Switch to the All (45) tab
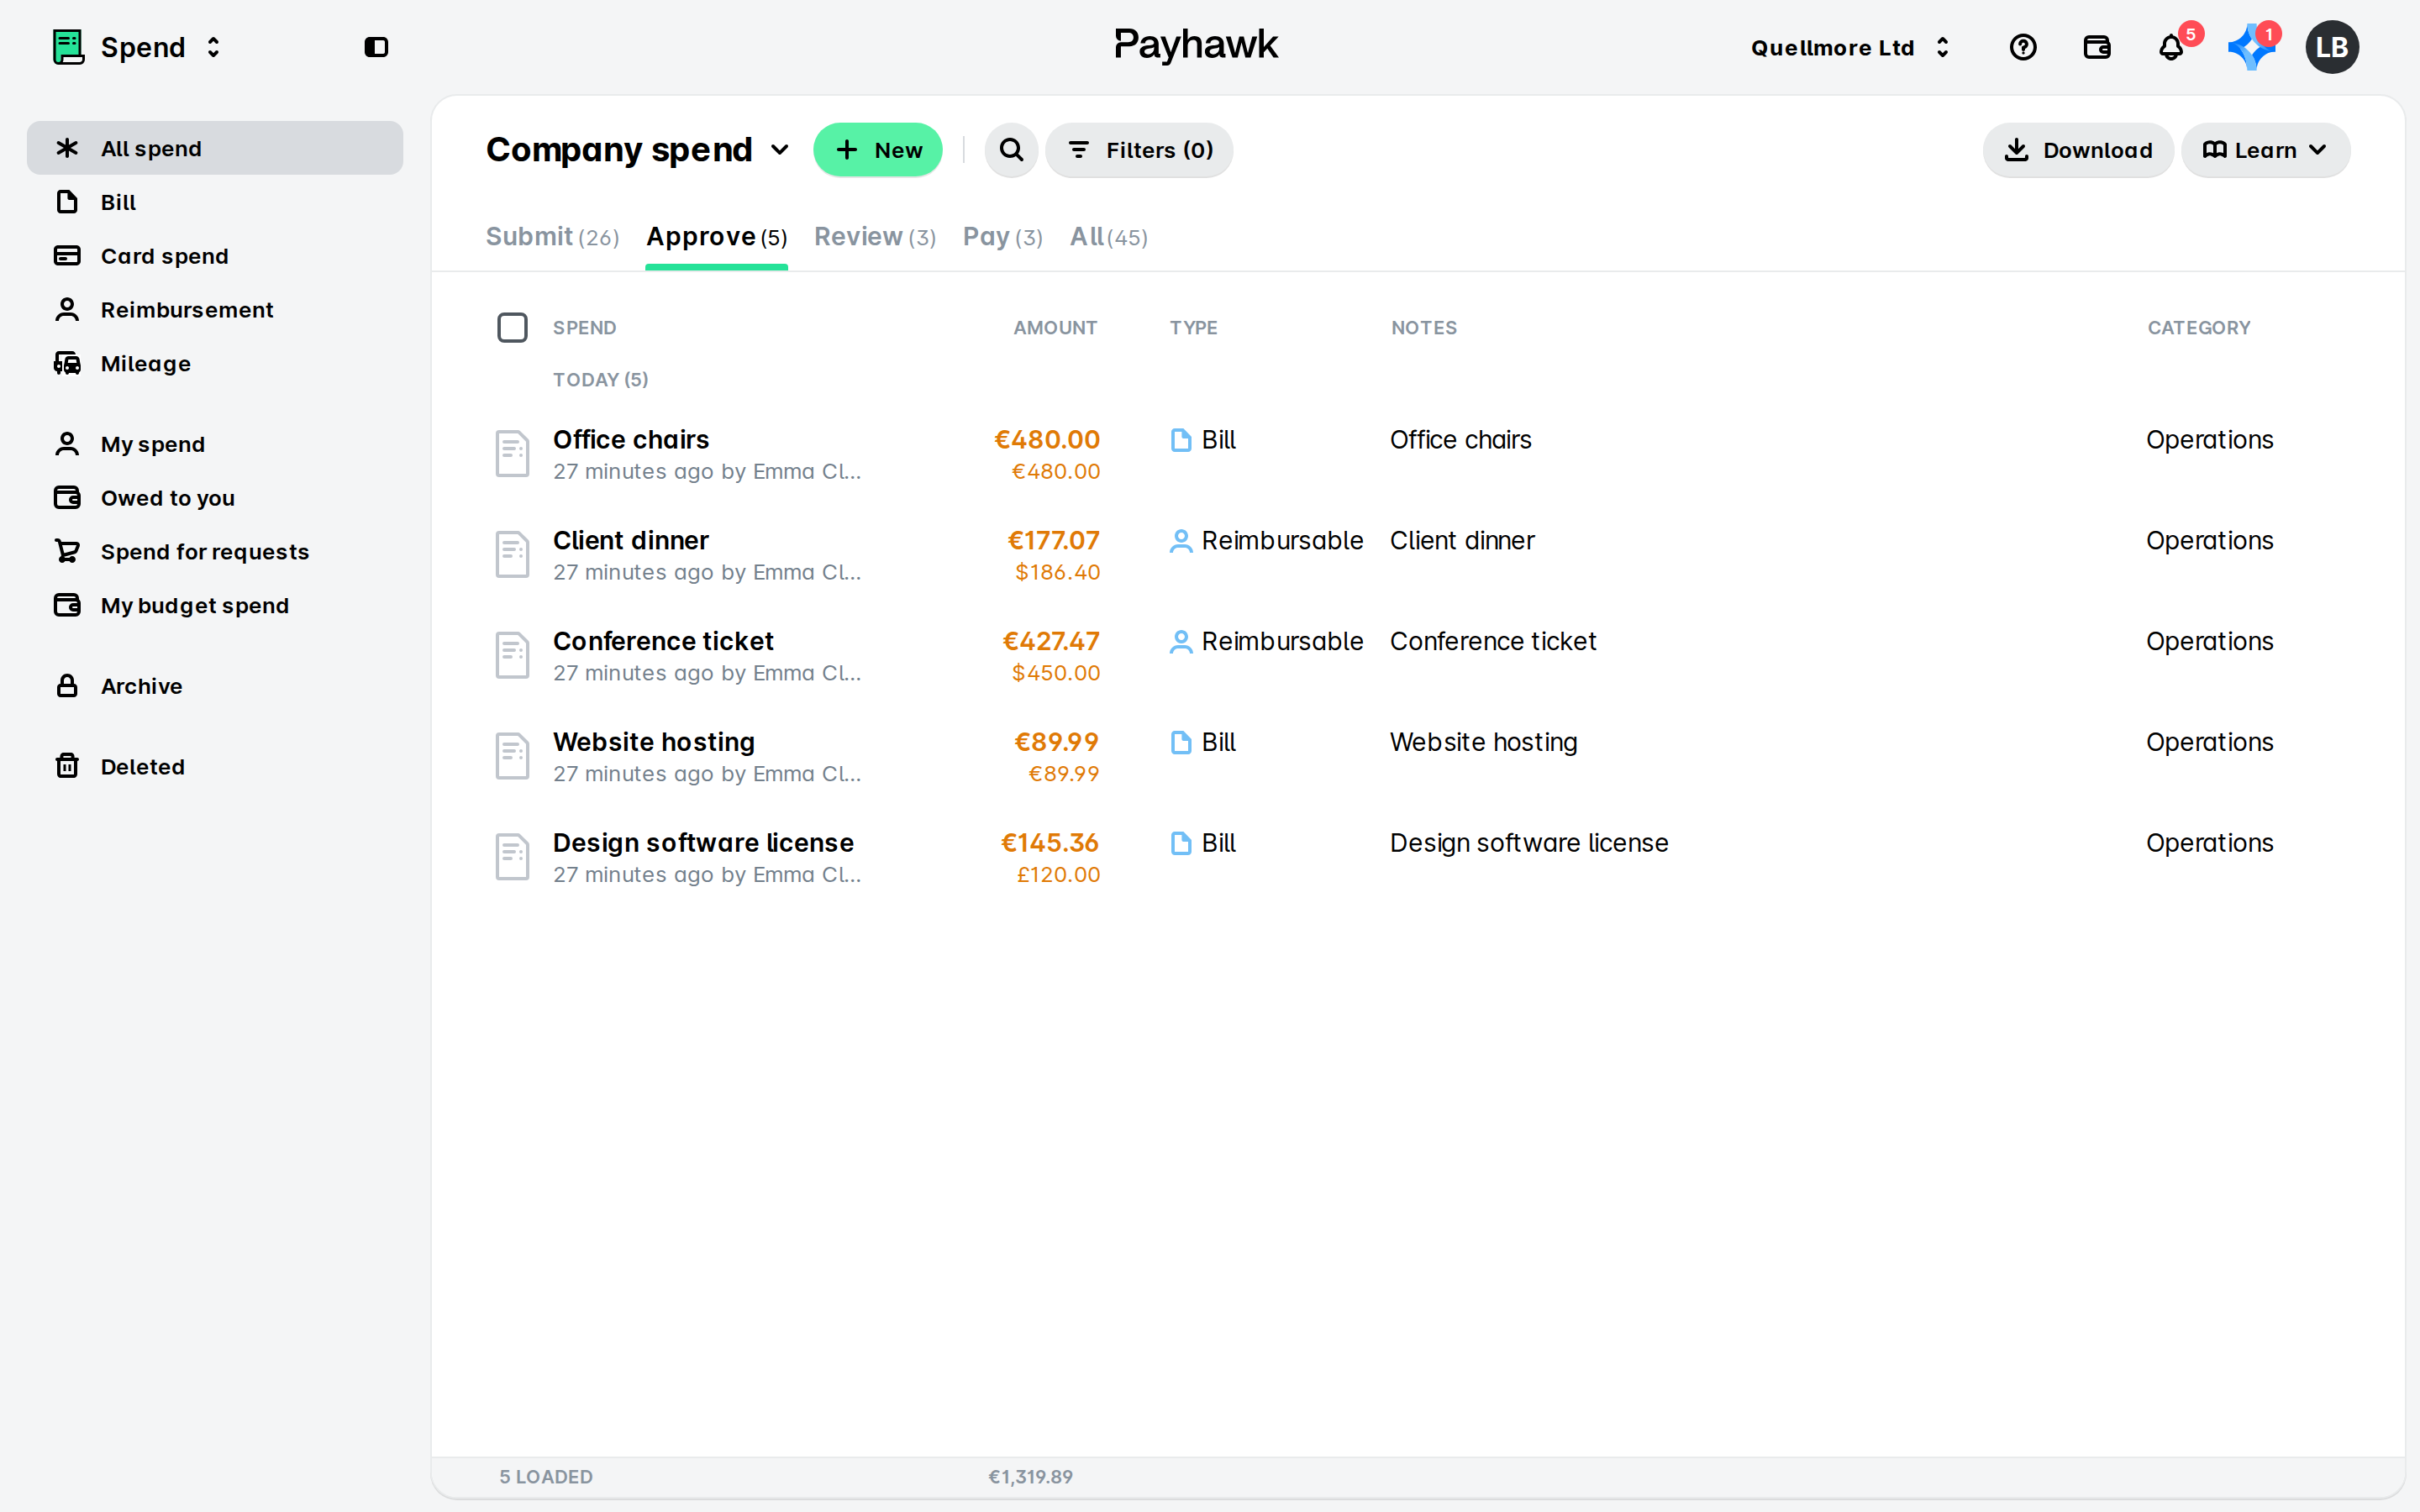The height and width of the screenshot is (1512, 2420). click(1108, 237)
